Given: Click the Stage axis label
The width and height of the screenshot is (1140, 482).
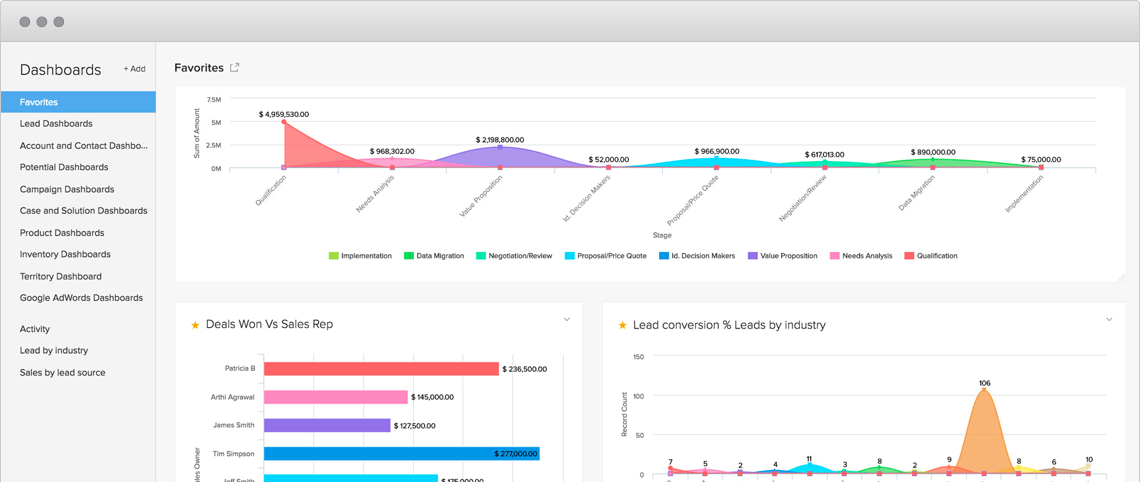Looking at the screenshot, I should tap(662, 236).
